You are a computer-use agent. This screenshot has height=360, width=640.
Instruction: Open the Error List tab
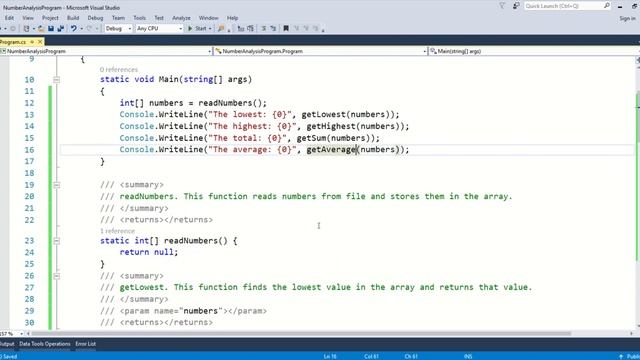click(x=85, y=344)
